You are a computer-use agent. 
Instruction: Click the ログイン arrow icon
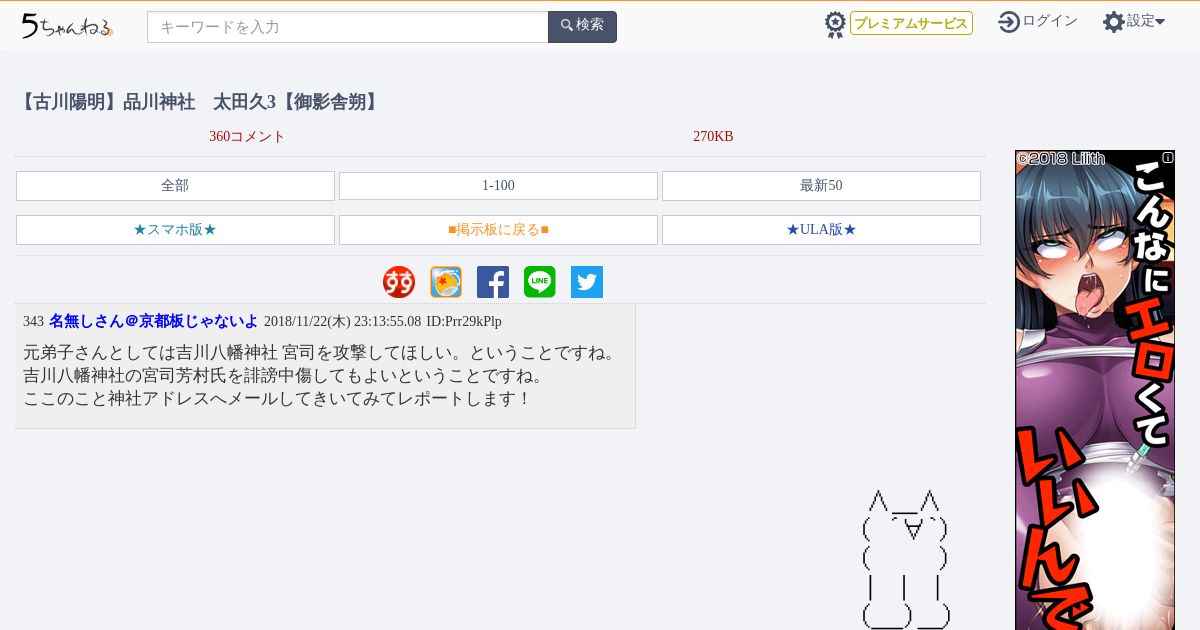tap(1008, 22)
